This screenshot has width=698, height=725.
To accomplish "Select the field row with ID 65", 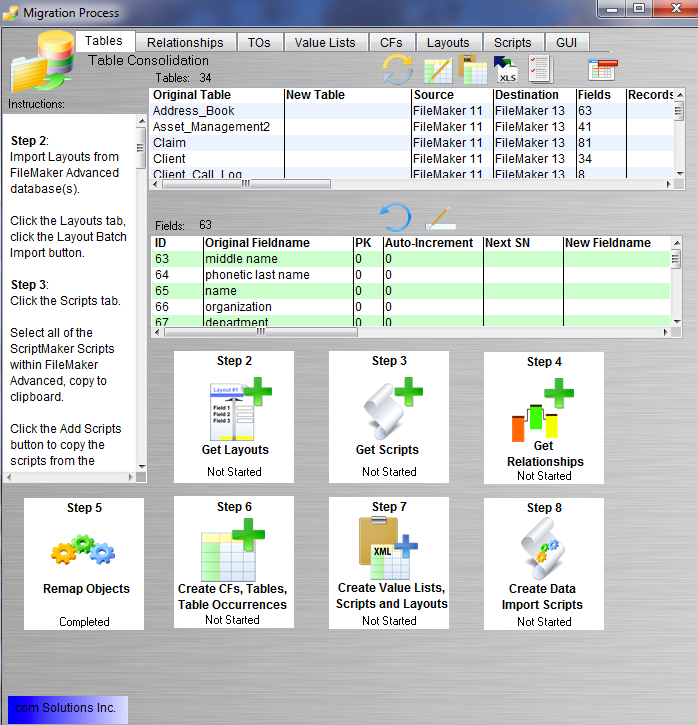I will tap(411, 291).
